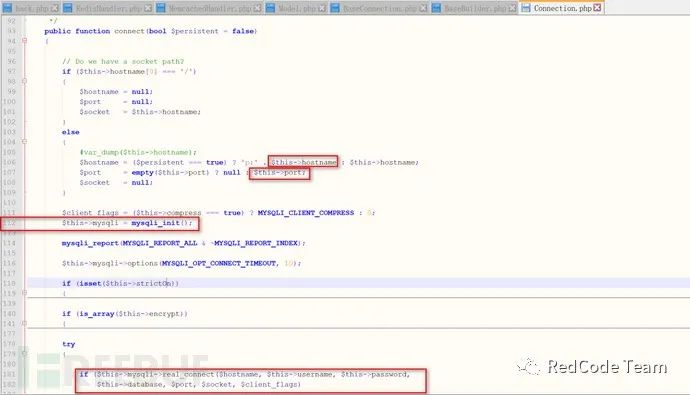Click 'mysqli_init()' call on line 112
The image size is (690, 395).
click(x=161, y=223)
